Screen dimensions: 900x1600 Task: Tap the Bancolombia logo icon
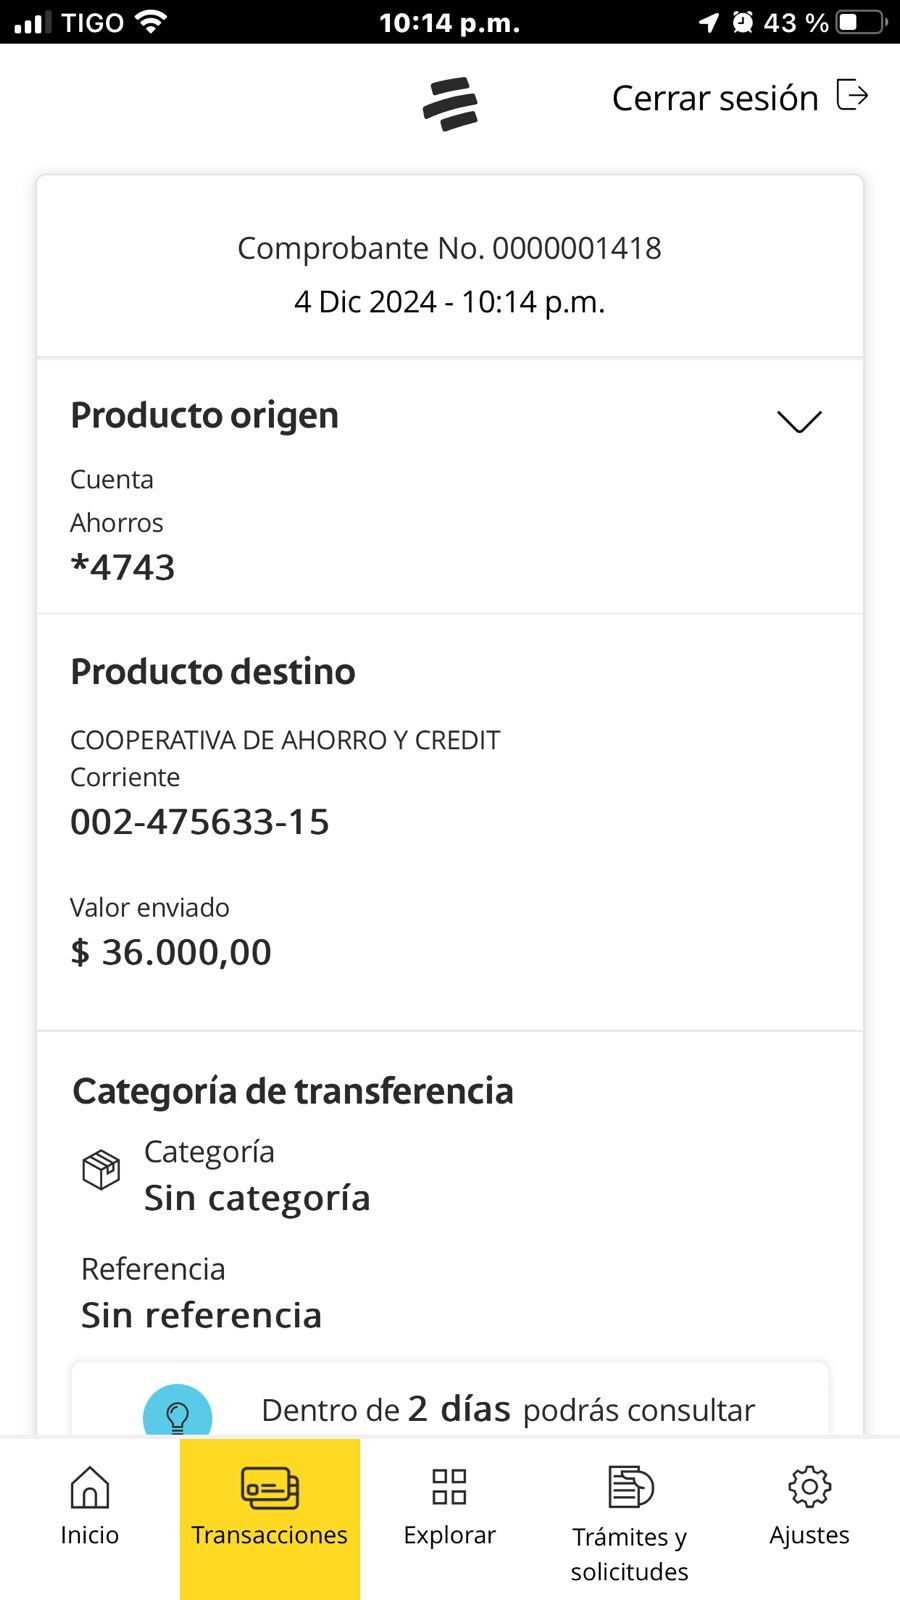(450, 104)
